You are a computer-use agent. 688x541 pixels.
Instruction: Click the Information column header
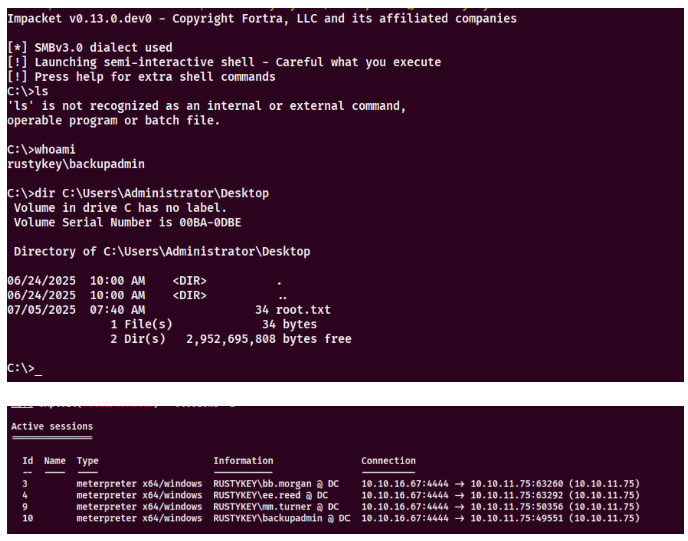tap(243, 461)
